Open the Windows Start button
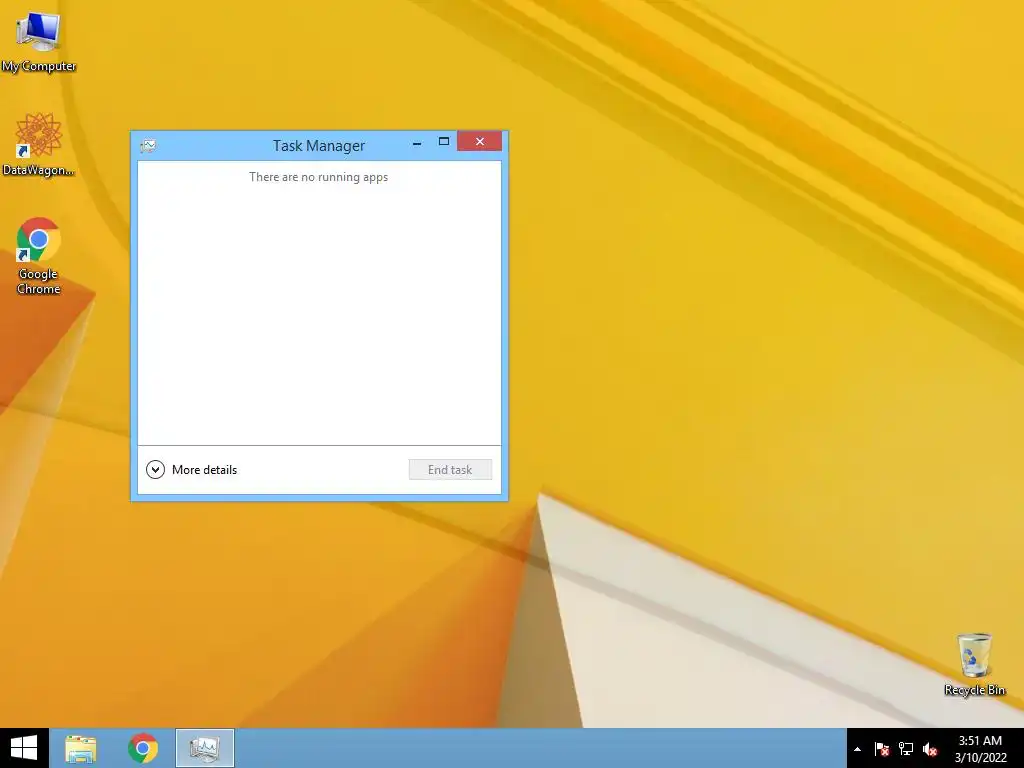1024x768 pixels. pos(24,748)
